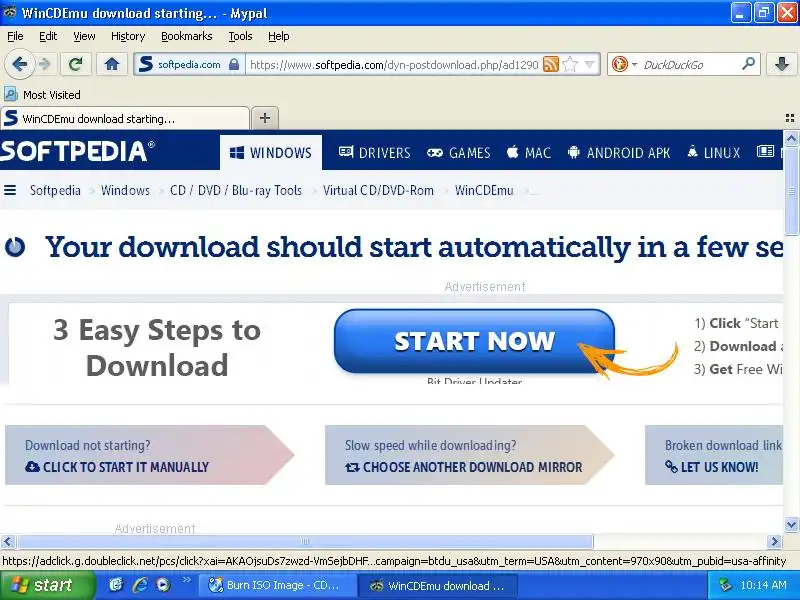Open the ANDROID APK category
Image resolution: width=800 pixels, height=600 pixels.
[619, 153]
